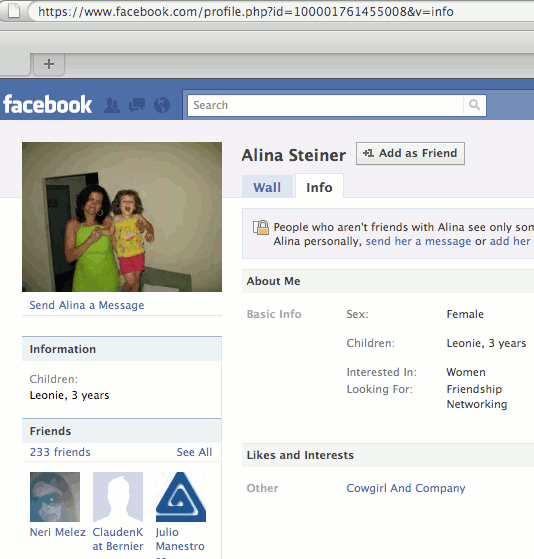Open the 233 friends link
Screen dimensions: 534x559
(x=60, y=452)
